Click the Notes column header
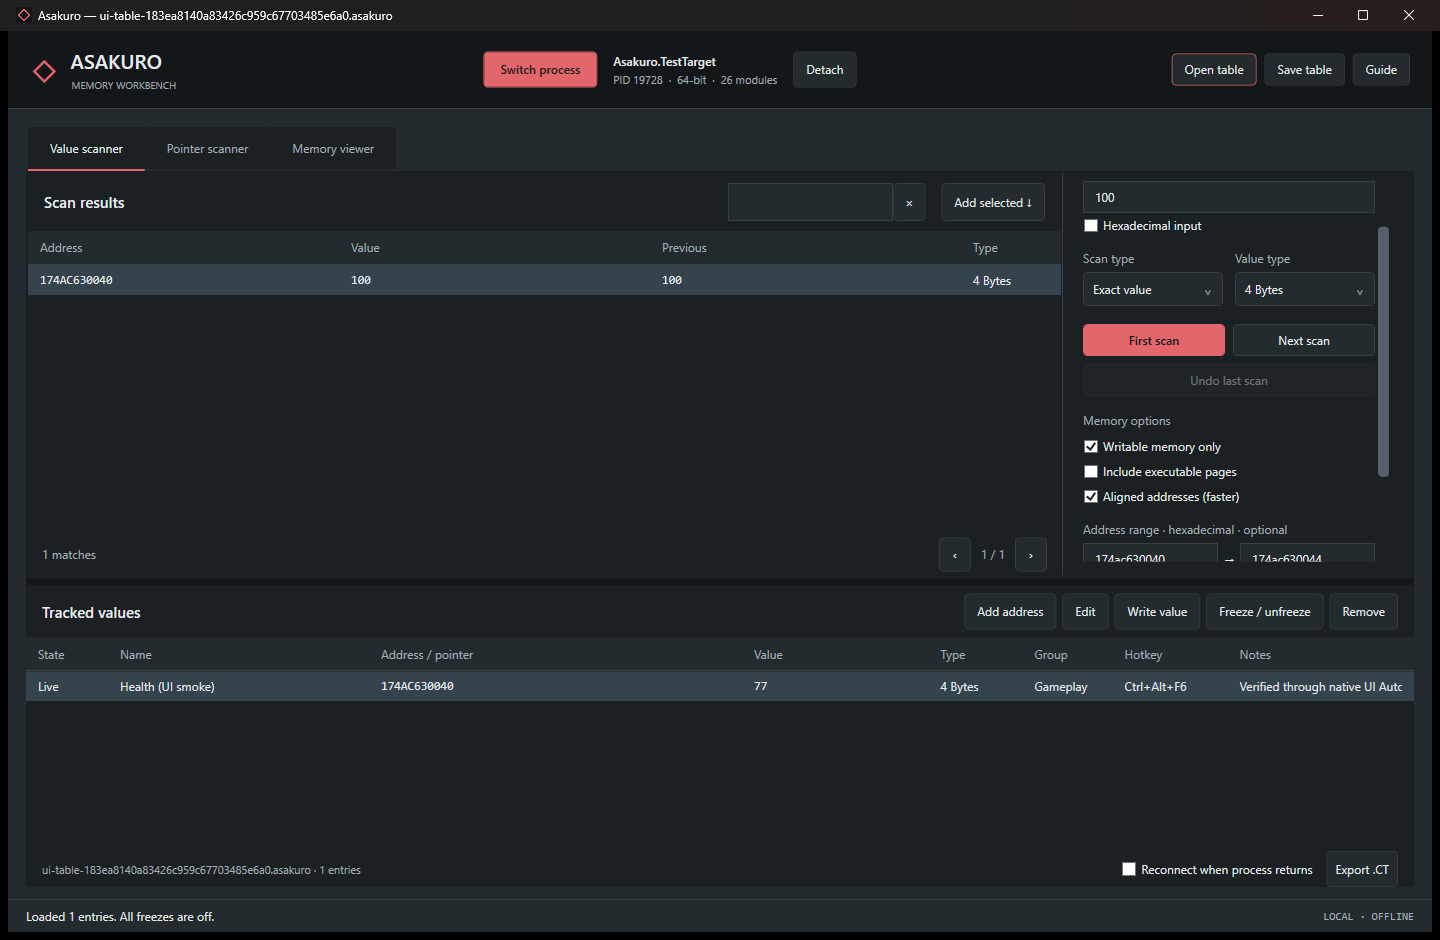 pyautogui.click(x=1255, y=655)
